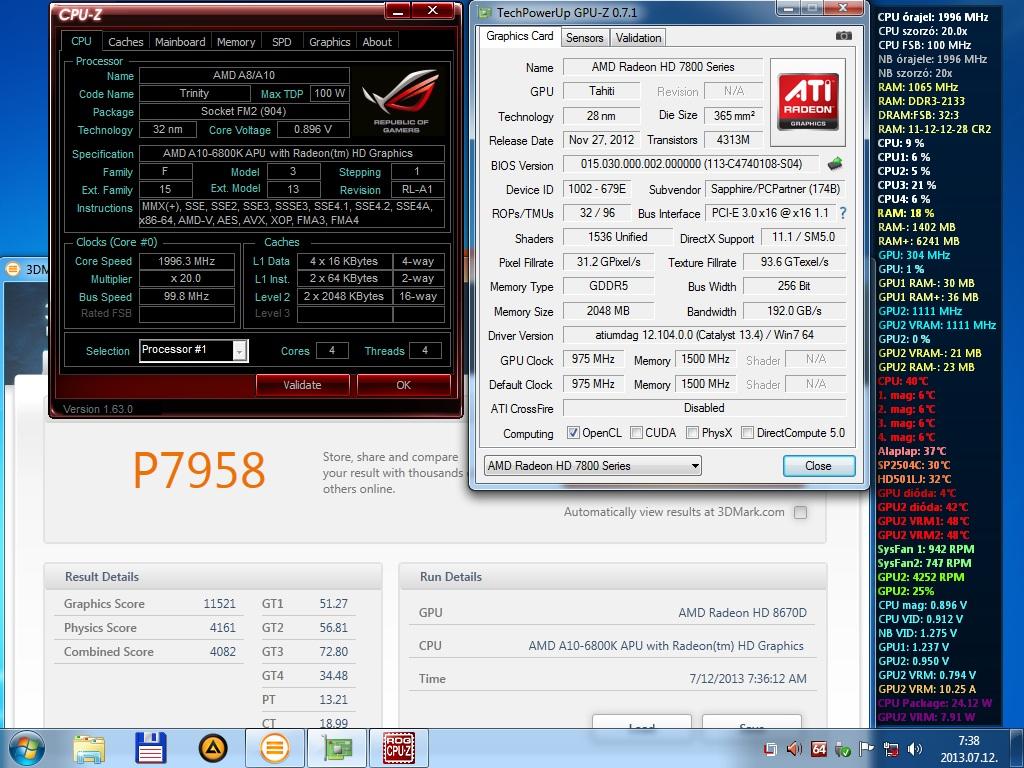Click the OK button in CPU-Z
This screenshot has width=1024, height=768.
pos(404,385)
